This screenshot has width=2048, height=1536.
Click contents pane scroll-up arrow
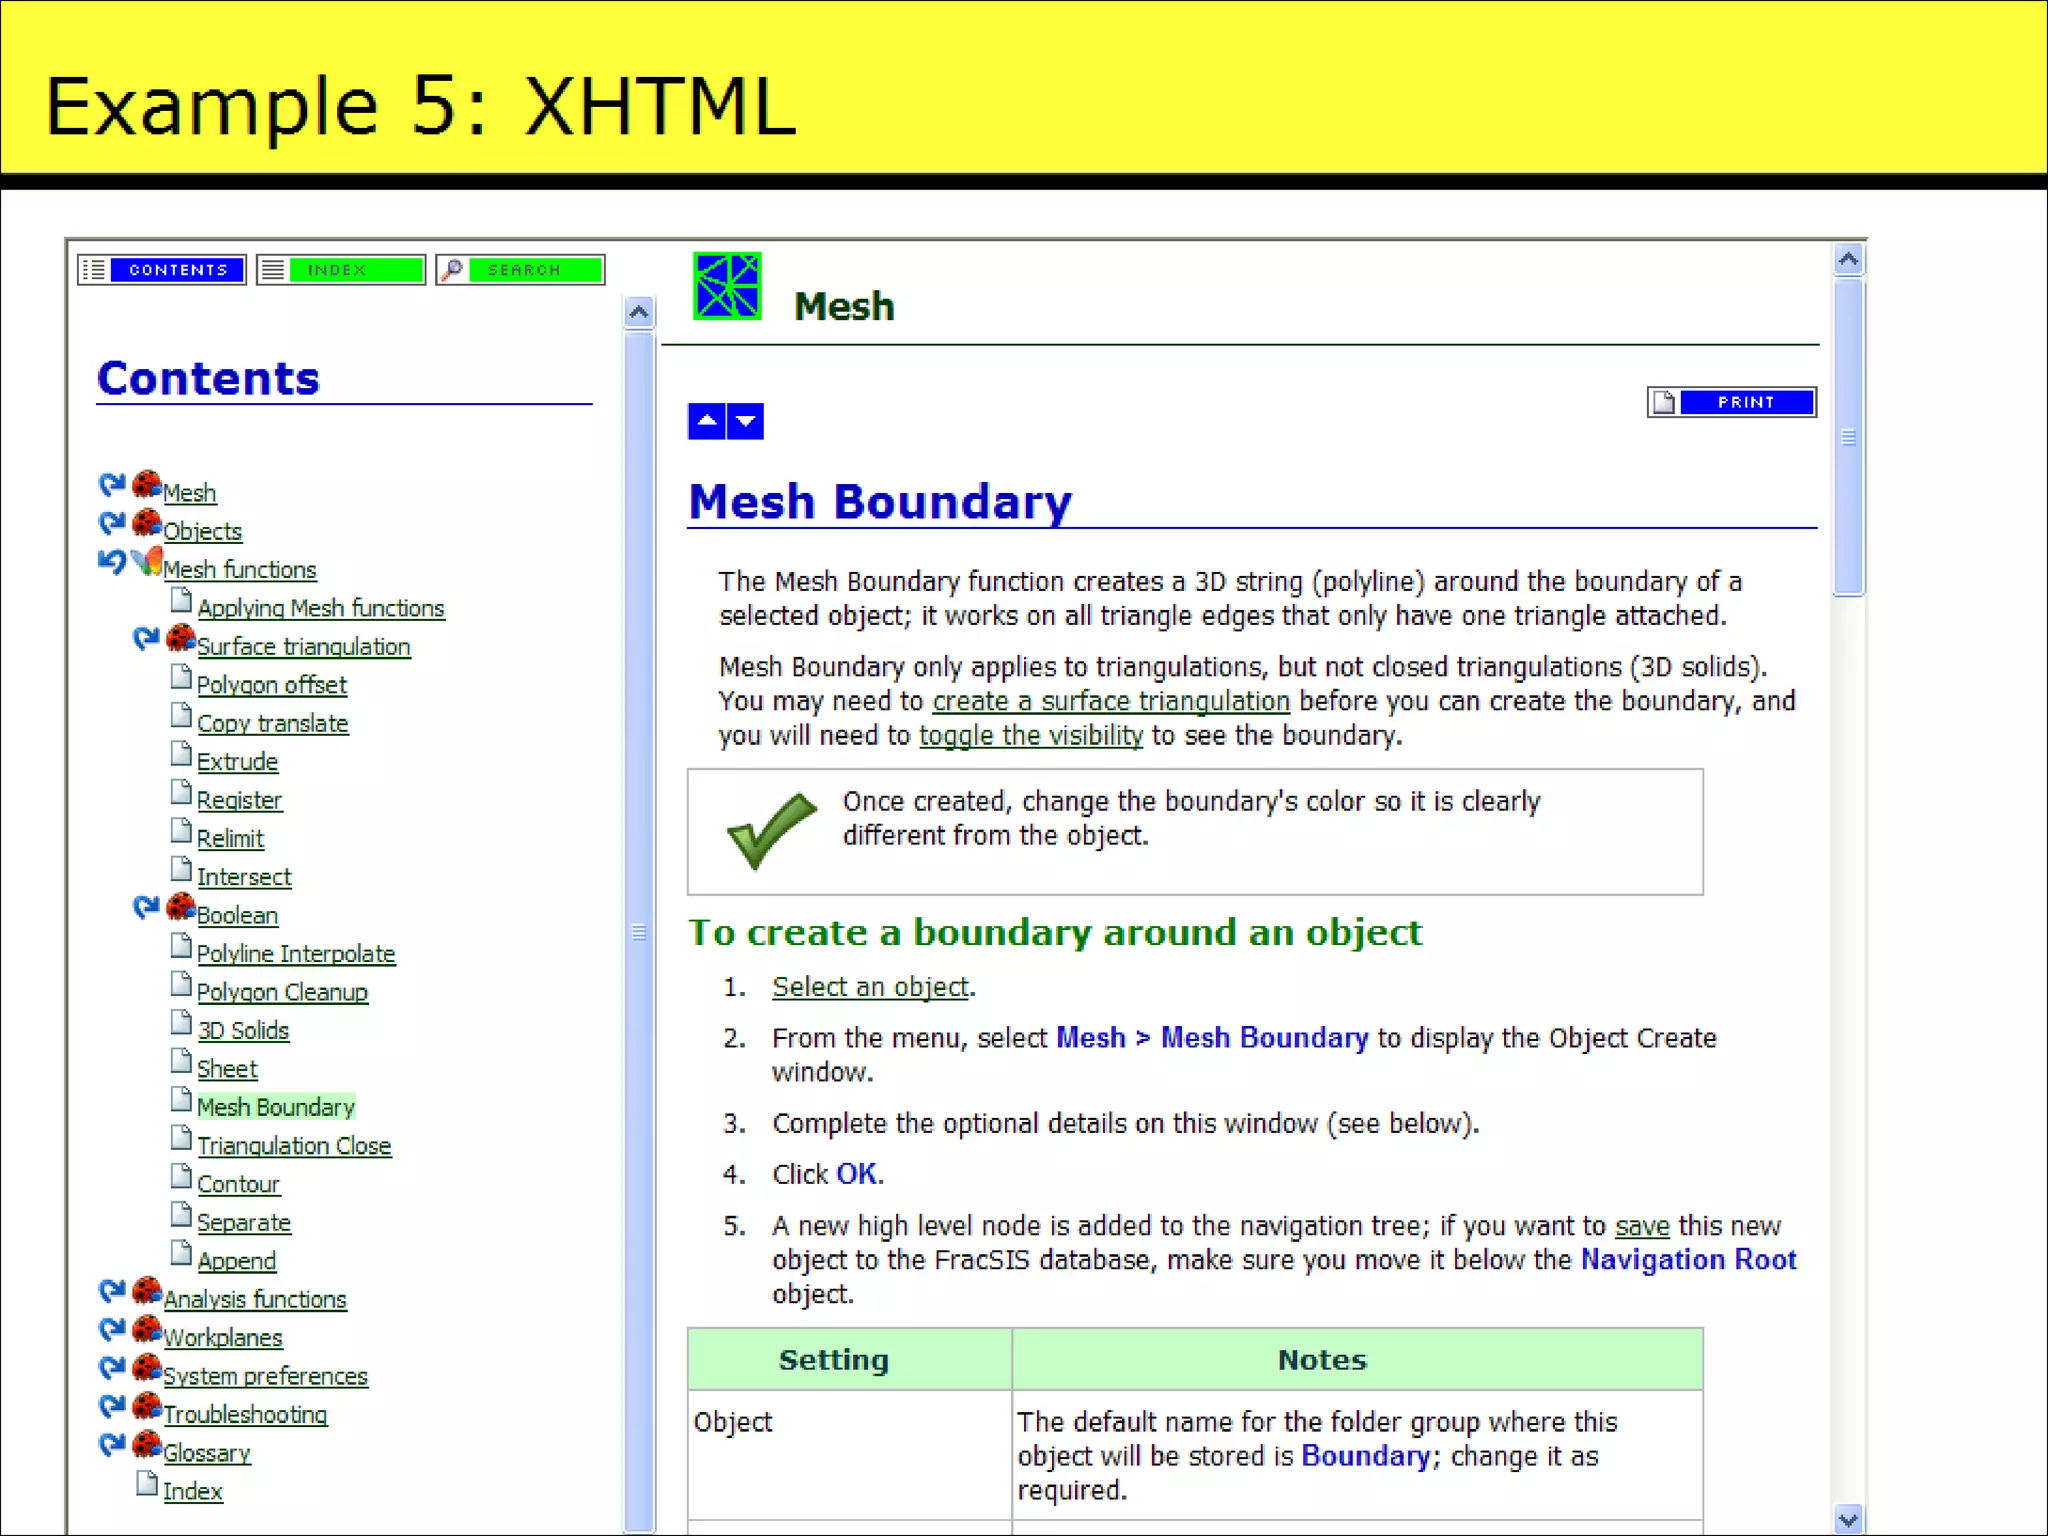pos(639,313)
